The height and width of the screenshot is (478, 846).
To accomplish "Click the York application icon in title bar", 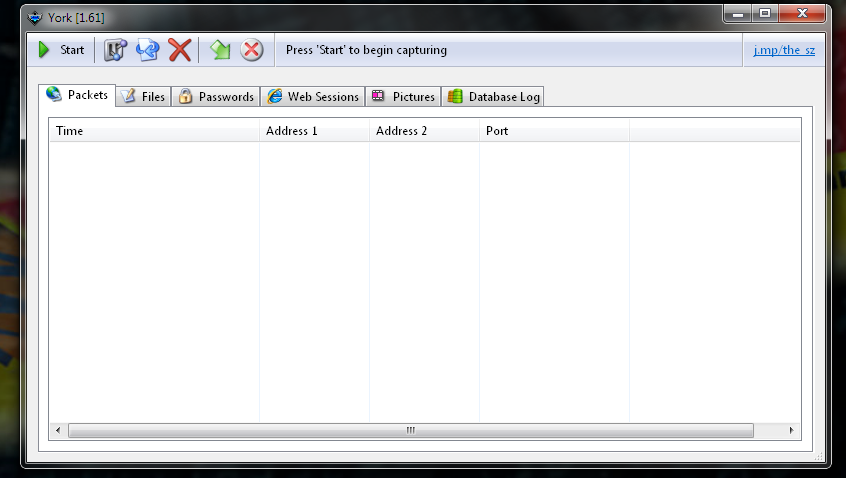I will [35, 18].
